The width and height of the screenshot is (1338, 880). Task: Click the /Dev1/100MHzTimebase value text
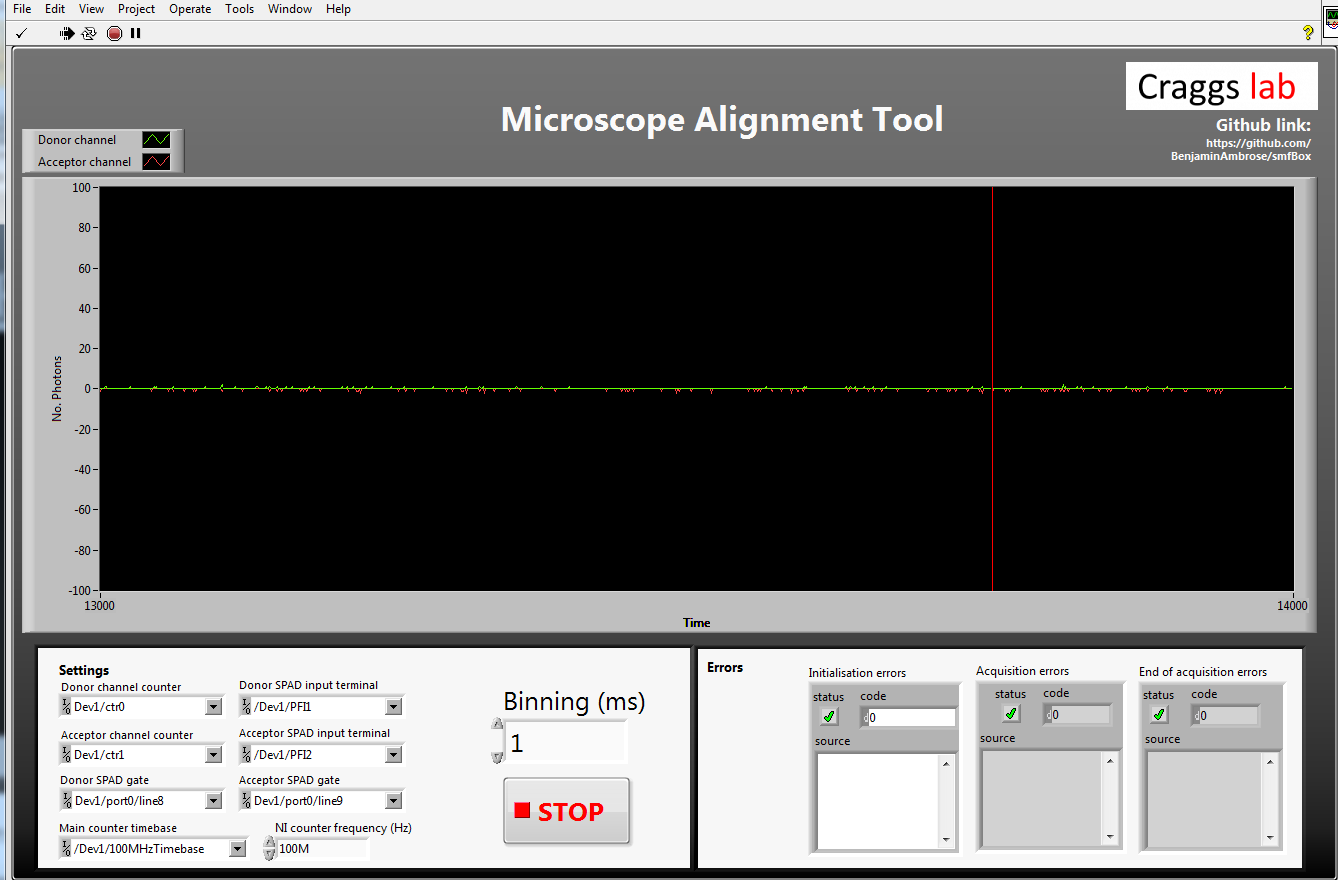(139, 849)
